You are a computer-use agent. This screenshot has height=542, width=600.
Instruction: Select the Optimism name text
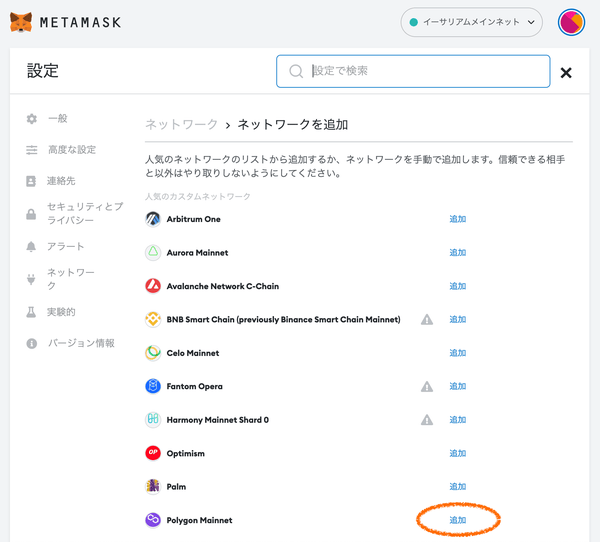(186, 454)
